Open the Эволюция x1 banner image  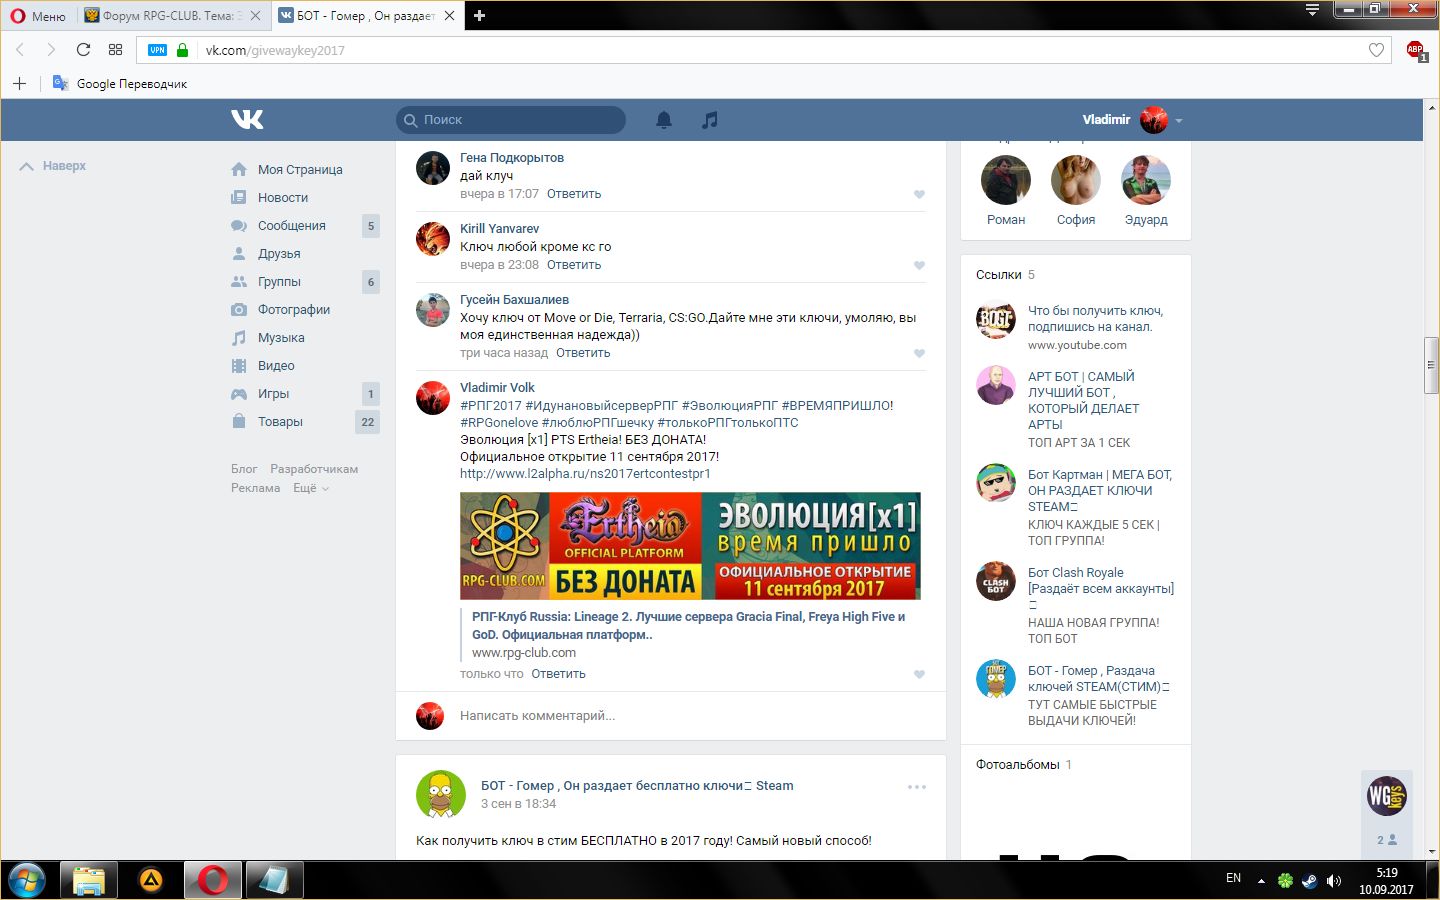point(690,546)
